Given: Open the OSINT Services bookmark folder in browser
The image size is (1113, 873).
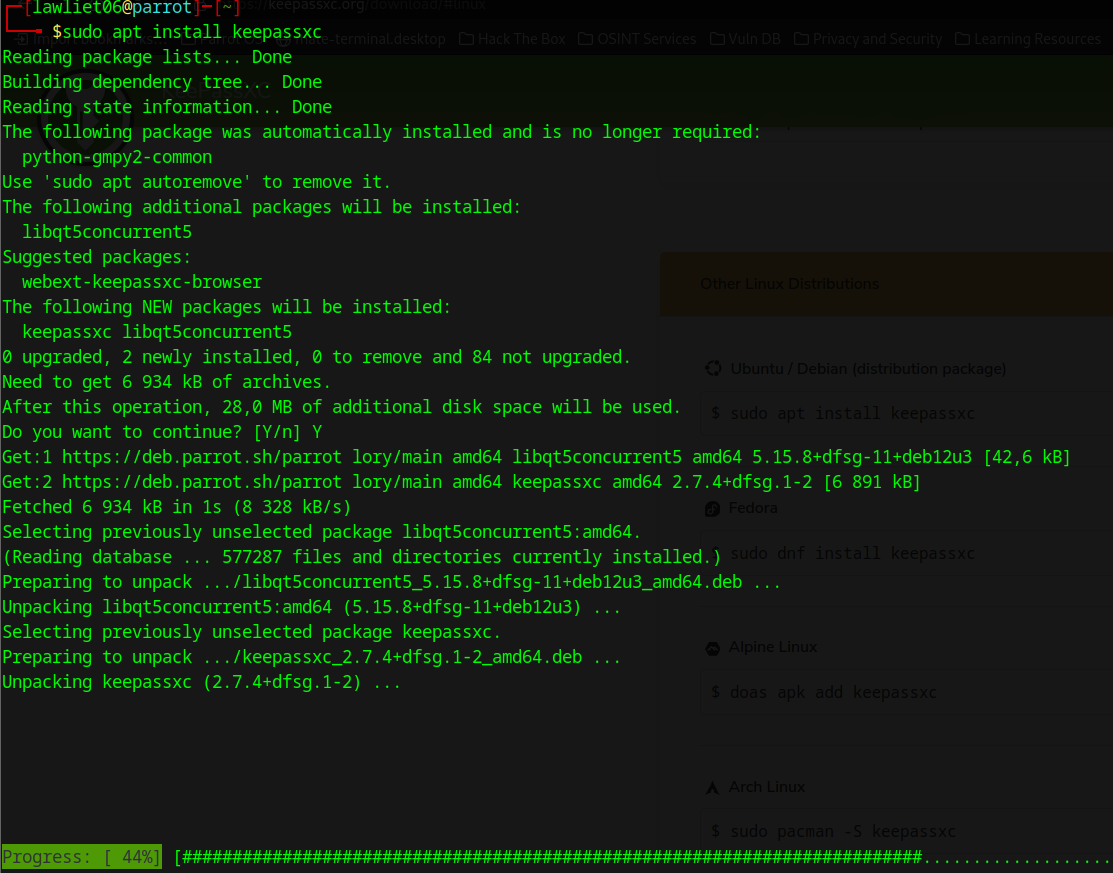Looking at the screenshot, I should click(637, 39).
